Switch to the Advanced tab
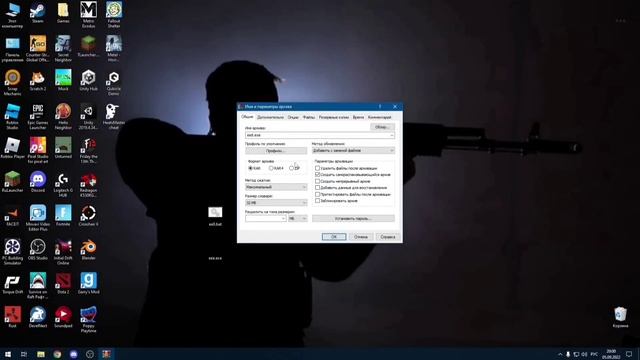This screenshot has width=640, height=360. 270,117
